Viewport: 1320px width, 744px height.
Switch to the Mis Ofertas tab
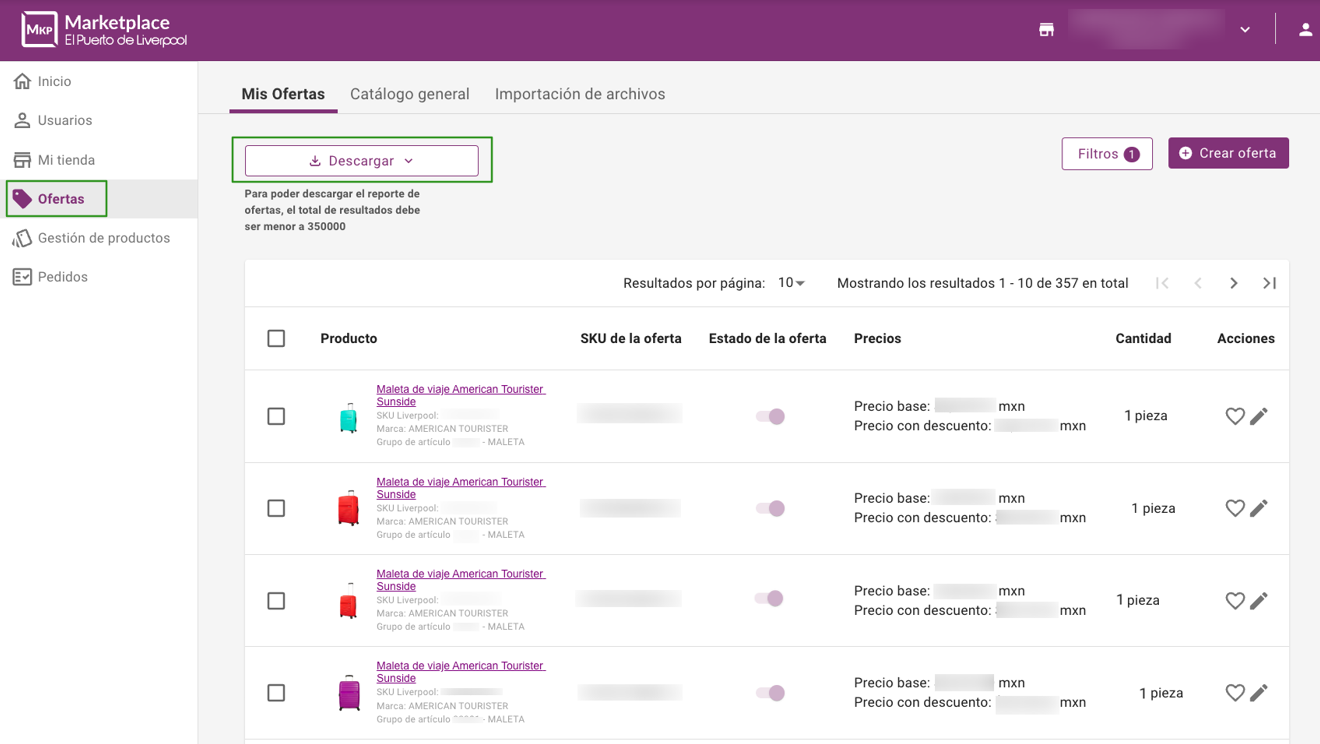pos(283,94)
